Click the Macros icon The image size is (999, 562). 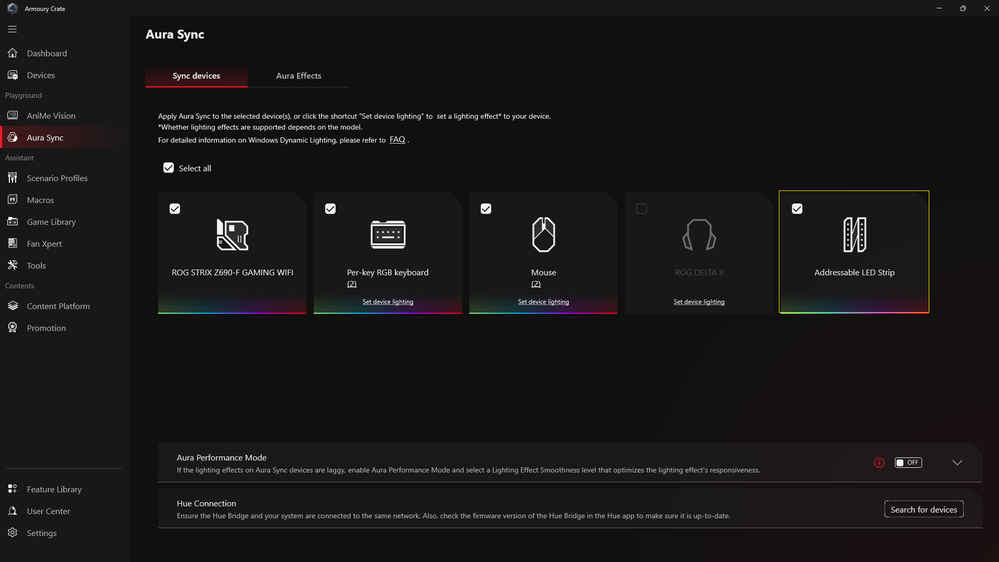pos(13,199)
